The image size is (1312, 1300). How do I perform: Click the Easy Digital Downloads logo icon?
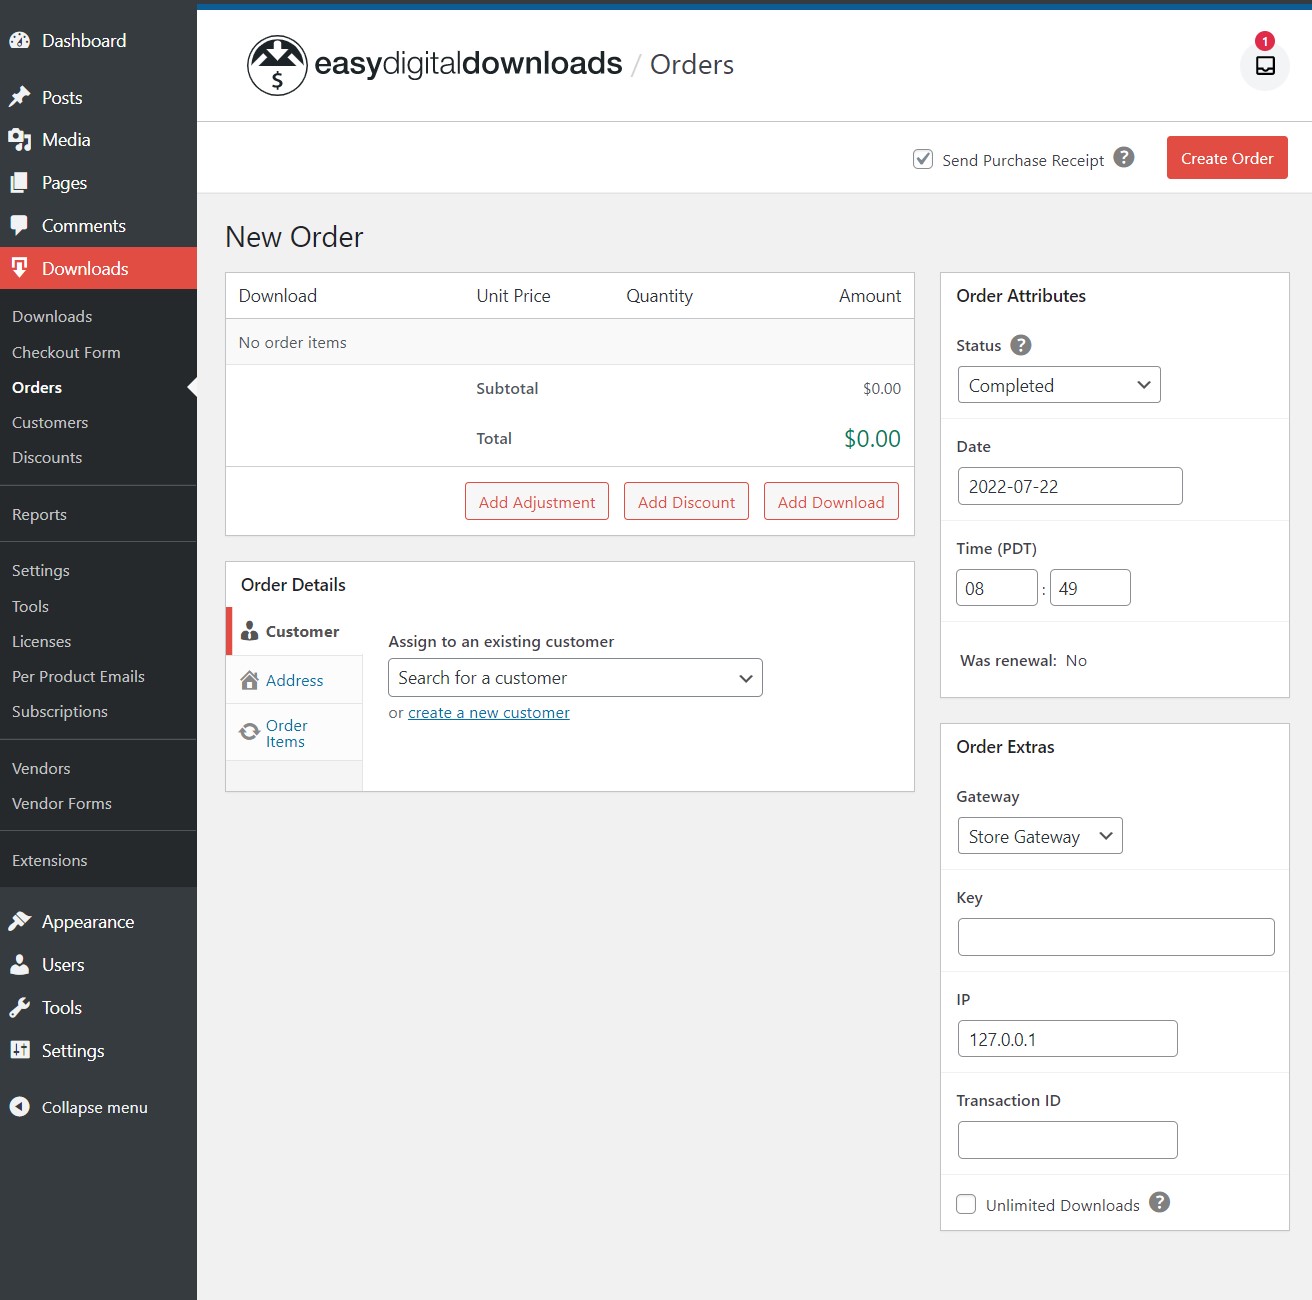pos(277,65)
